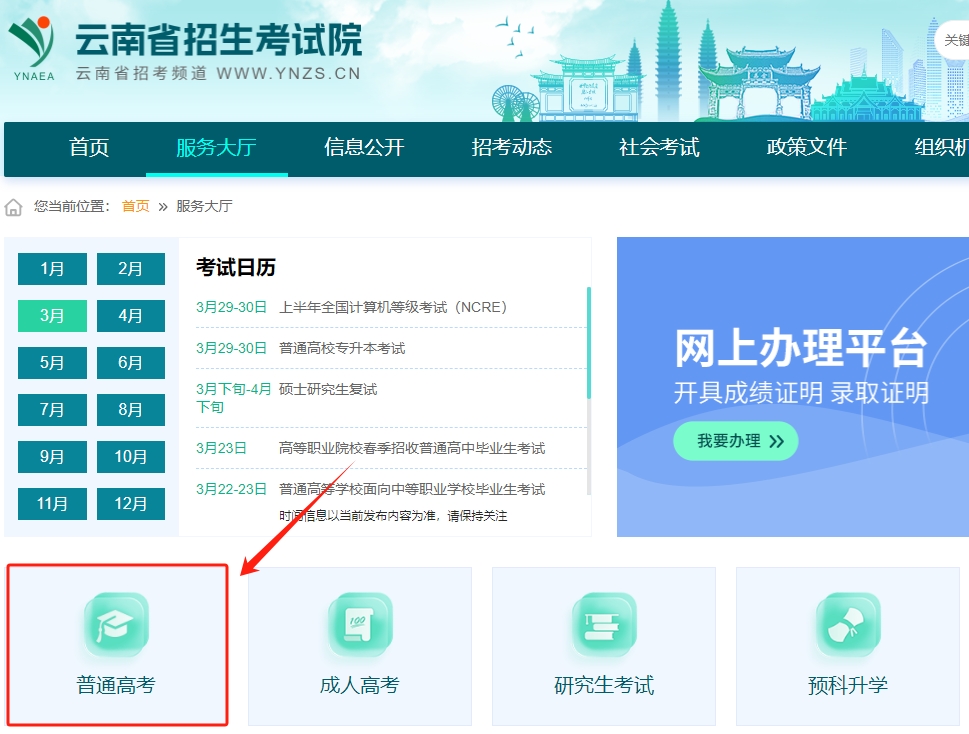Open 招考动态 menu item
The image size is (969, 734).
pyautogui.click(x=511, y=148)
